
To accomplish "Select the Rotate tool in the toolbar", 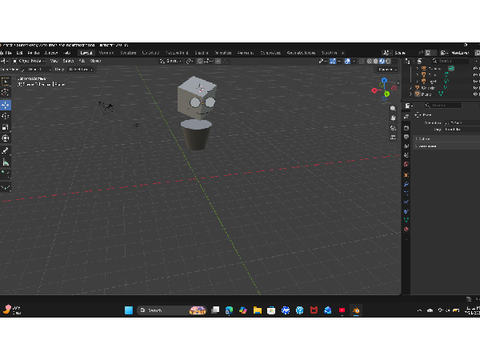I will (5, 116).
